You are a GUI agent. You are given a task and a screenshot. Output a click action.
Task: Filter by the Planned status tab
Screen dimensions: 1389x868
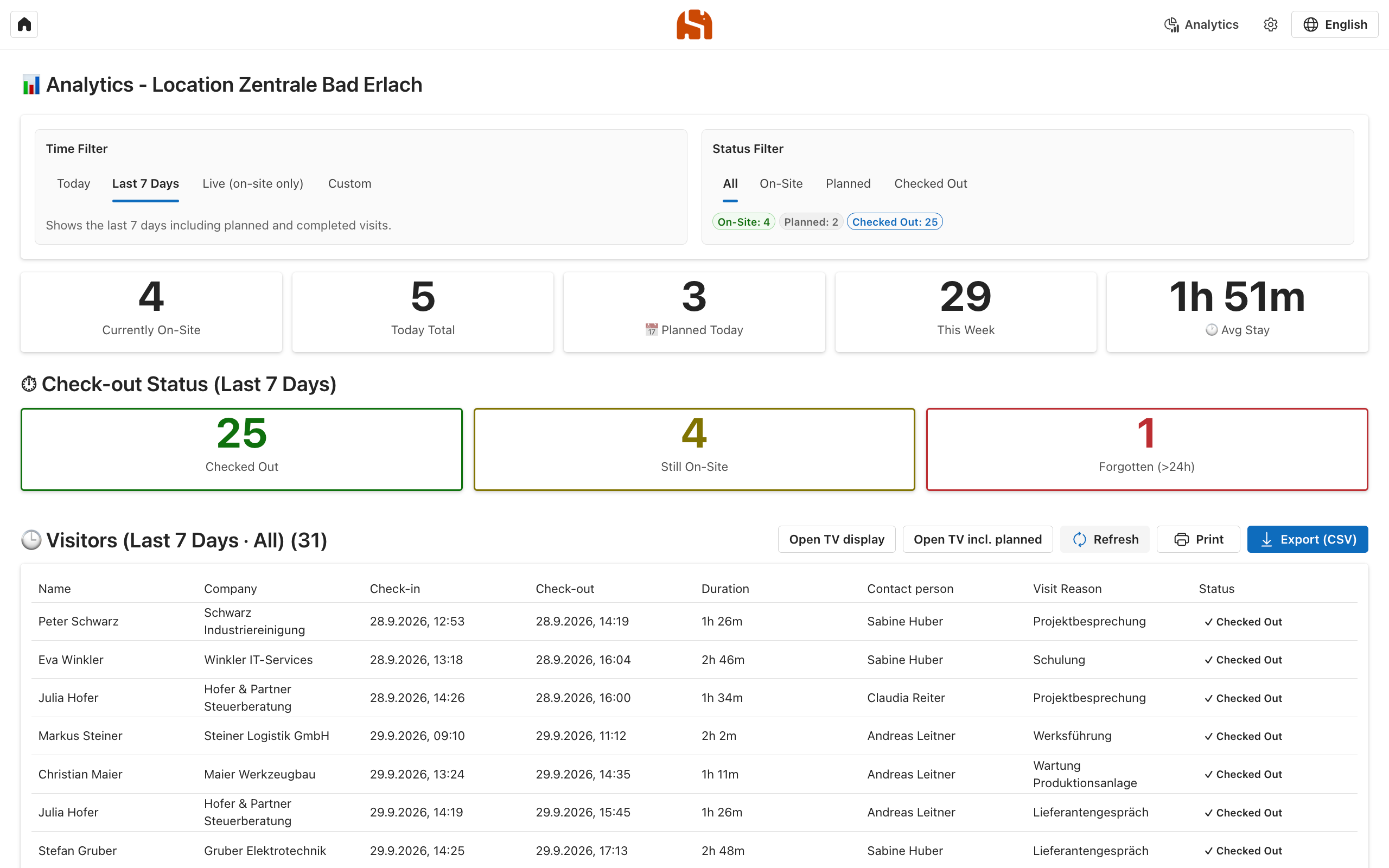[848, 184]
